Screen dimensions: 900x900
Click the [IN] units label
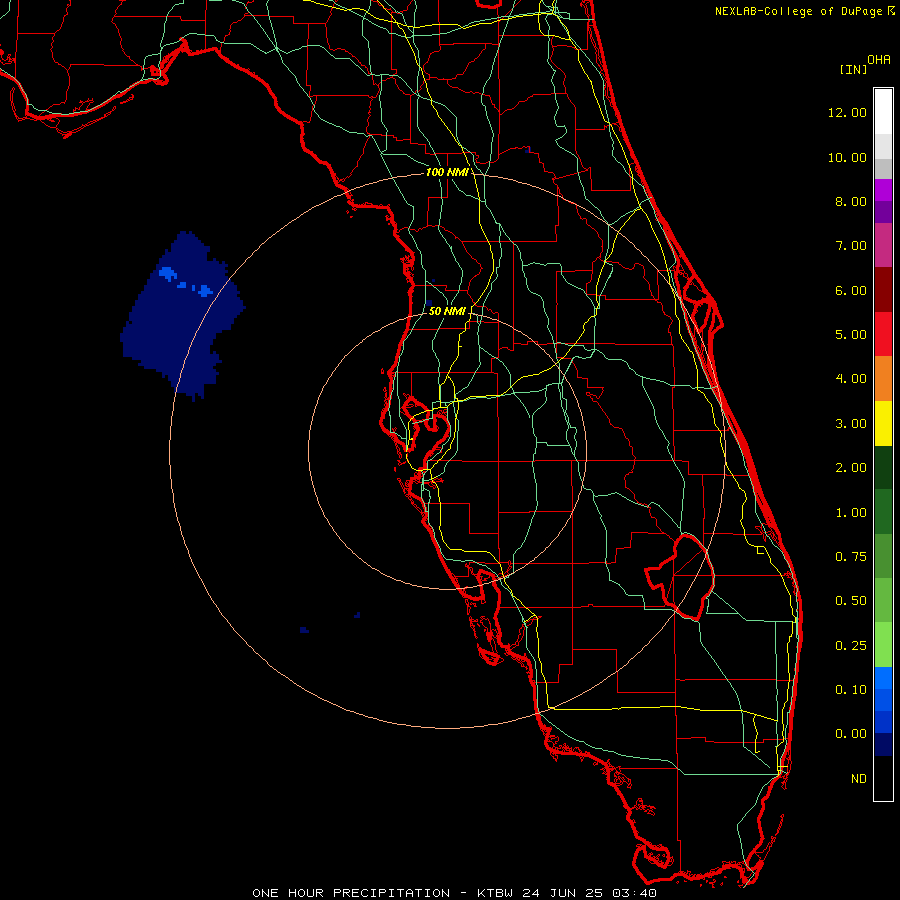[x=853, y=69]
